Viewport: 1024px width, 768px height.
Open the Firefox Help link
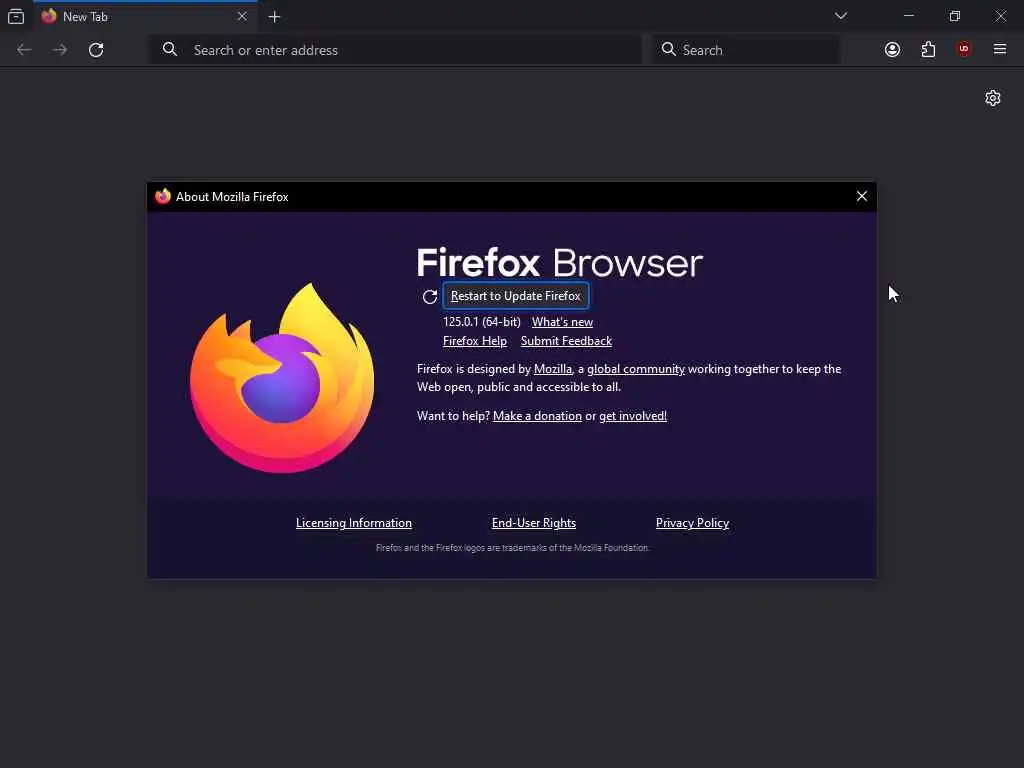(x=475, y=341)
